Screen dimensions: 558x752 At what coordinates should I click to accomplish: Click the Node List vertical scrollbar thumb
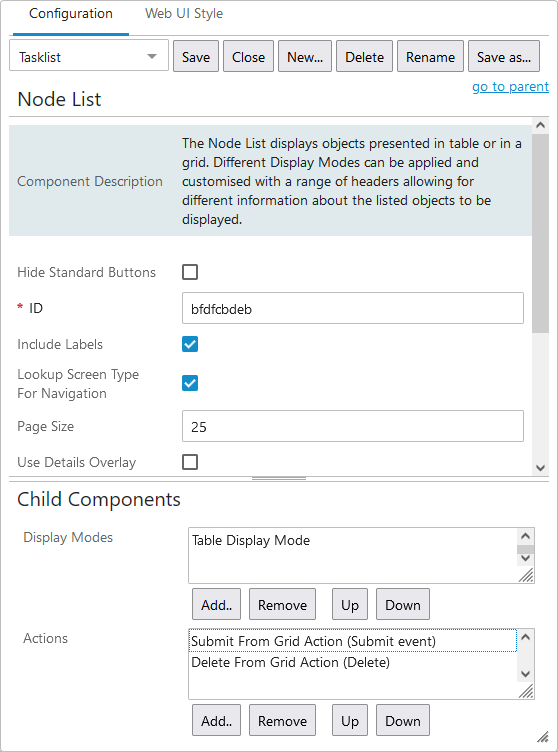pos(540,233)
